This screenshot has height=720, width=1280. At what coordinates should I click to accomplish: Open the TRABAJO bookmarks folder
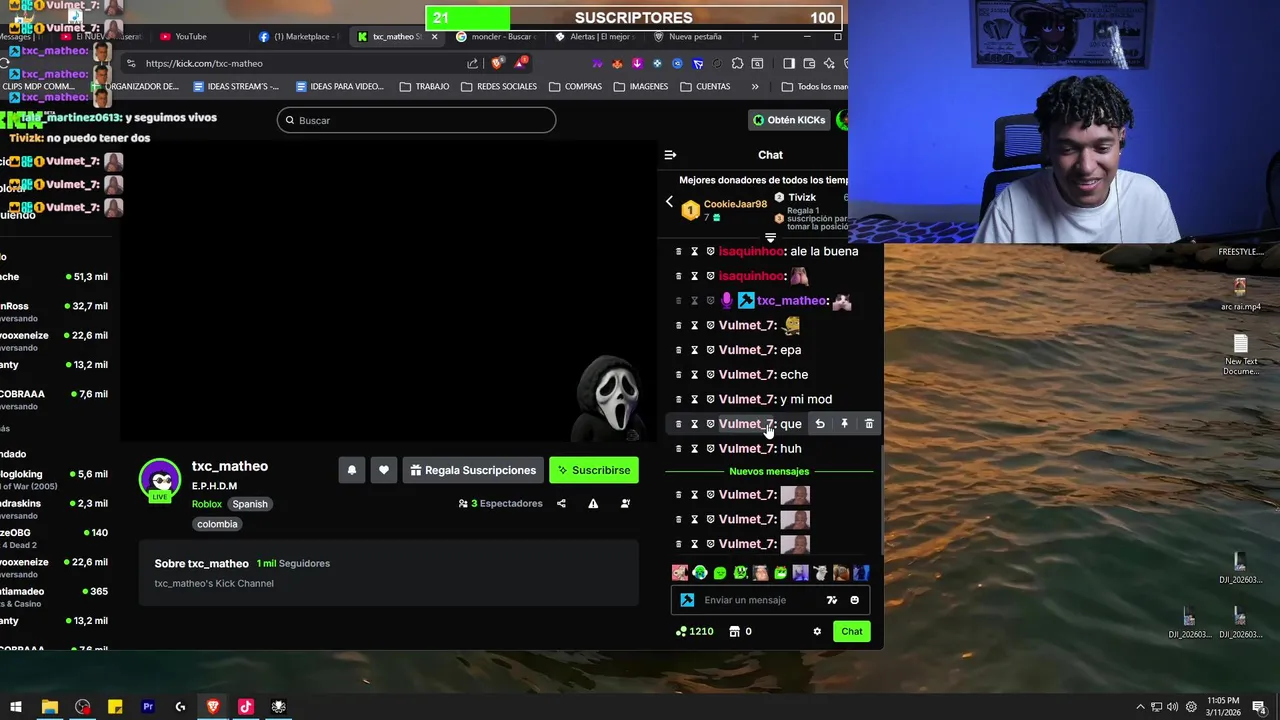pos(424,87)
